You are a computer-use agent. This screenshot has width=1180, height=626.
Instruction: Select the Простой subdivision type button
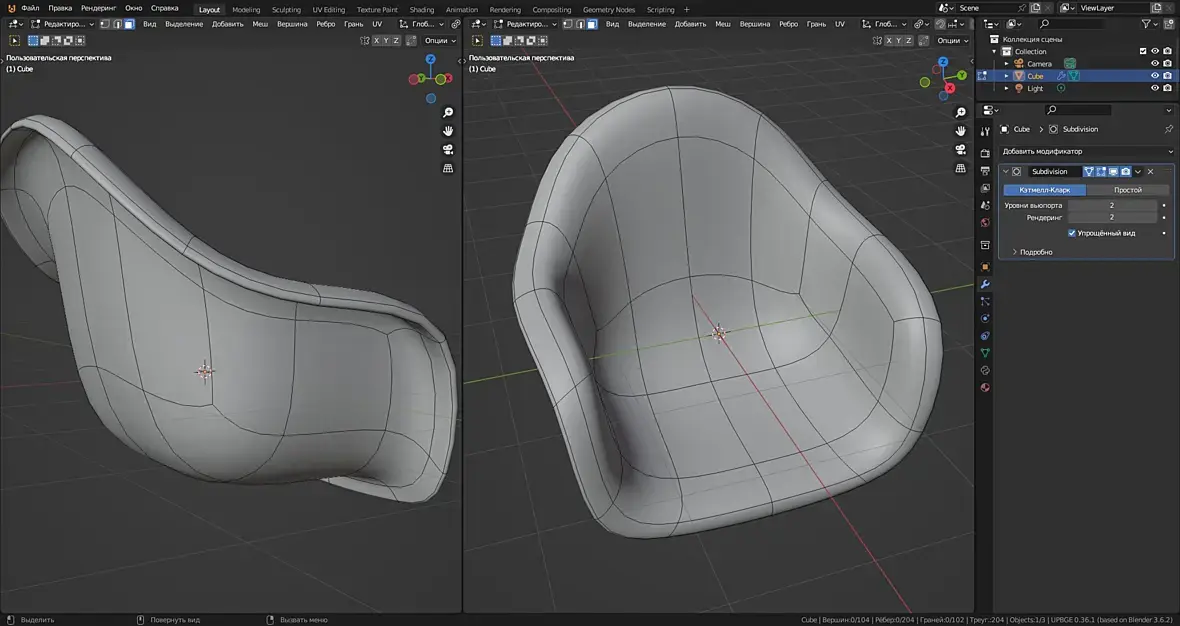1128,190
